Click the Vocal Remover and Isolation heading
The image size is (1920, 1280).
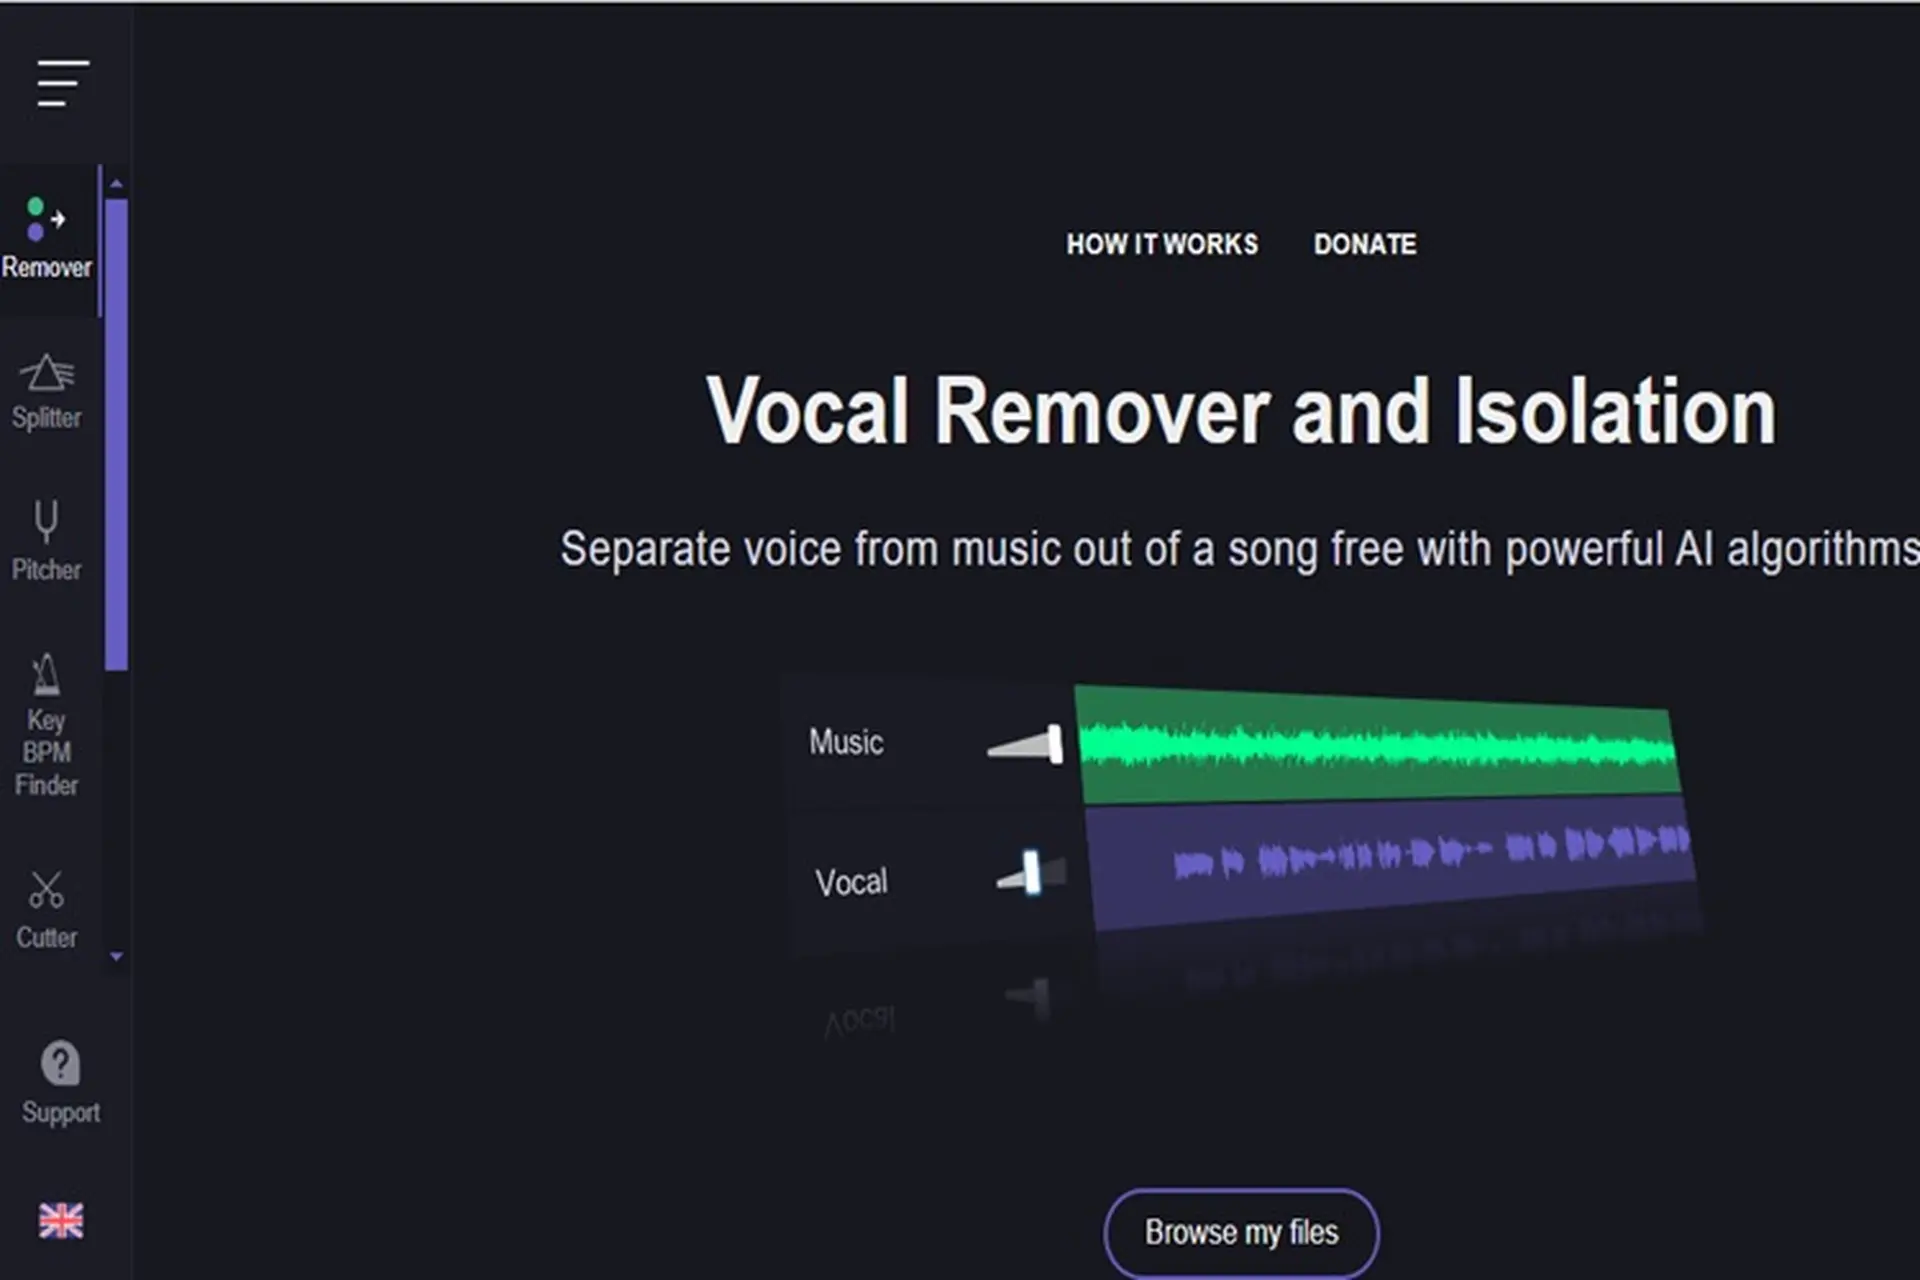point(1241,411)
